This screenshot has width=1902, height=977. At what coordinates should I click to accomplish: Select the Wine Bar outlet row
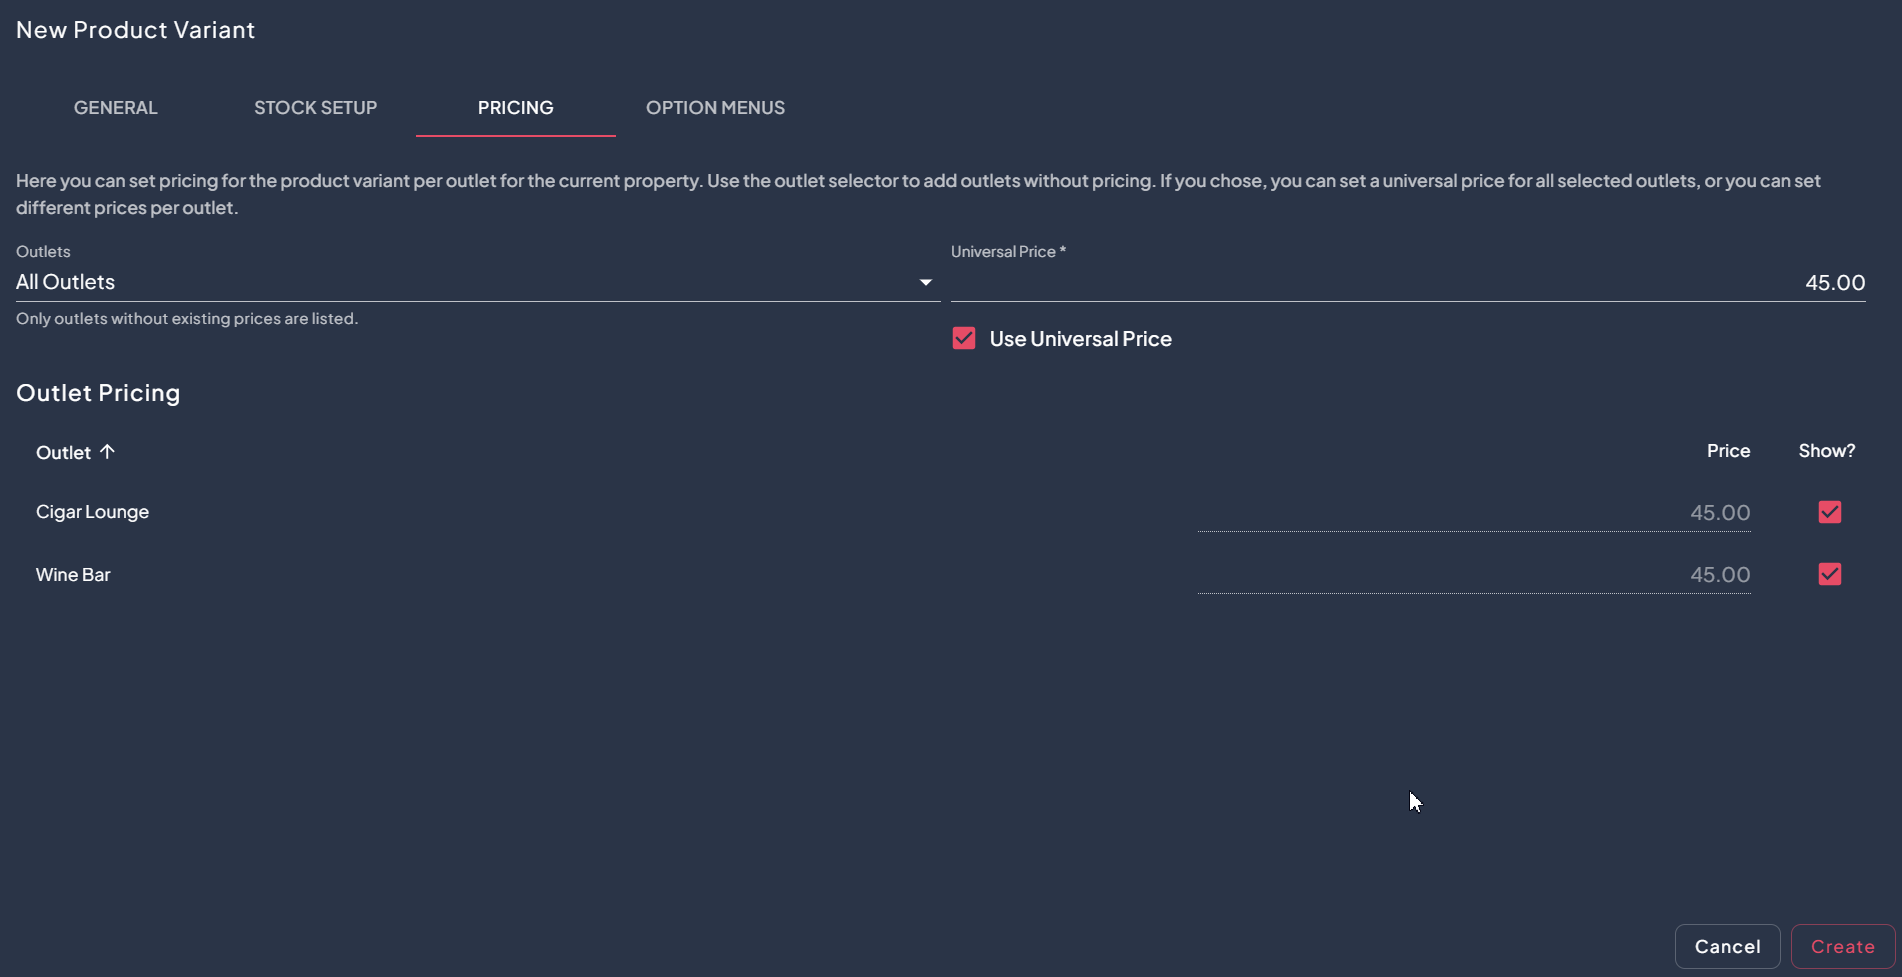(74, 575)
